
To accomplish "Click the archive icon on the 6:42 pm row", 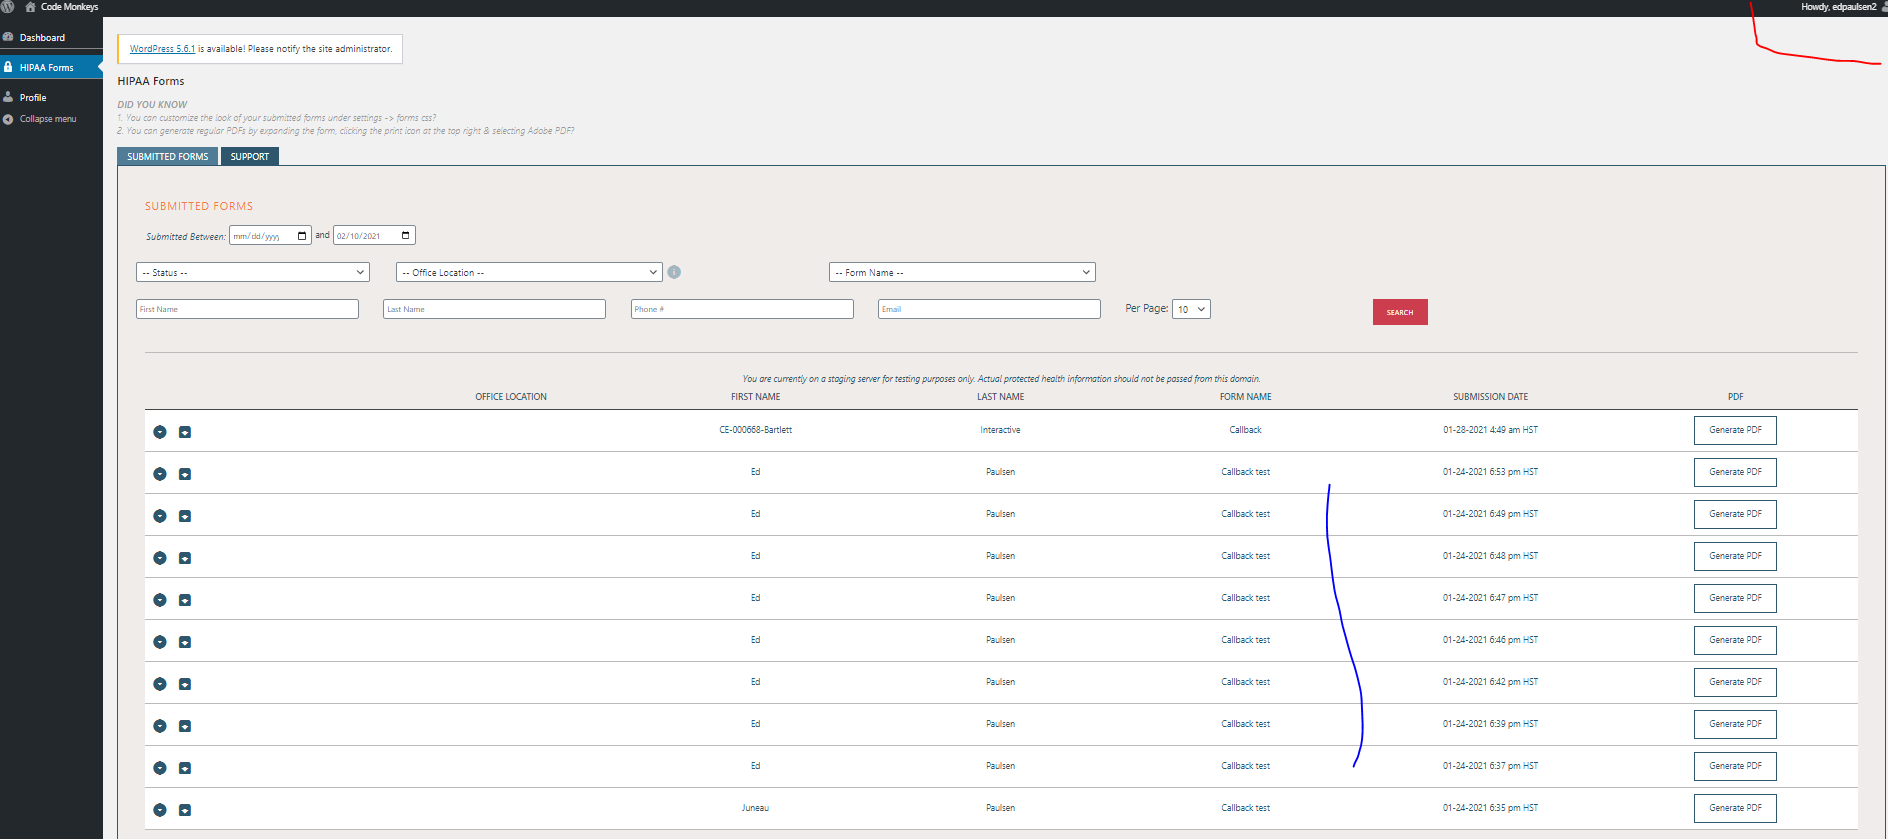I will pos(185,684).
